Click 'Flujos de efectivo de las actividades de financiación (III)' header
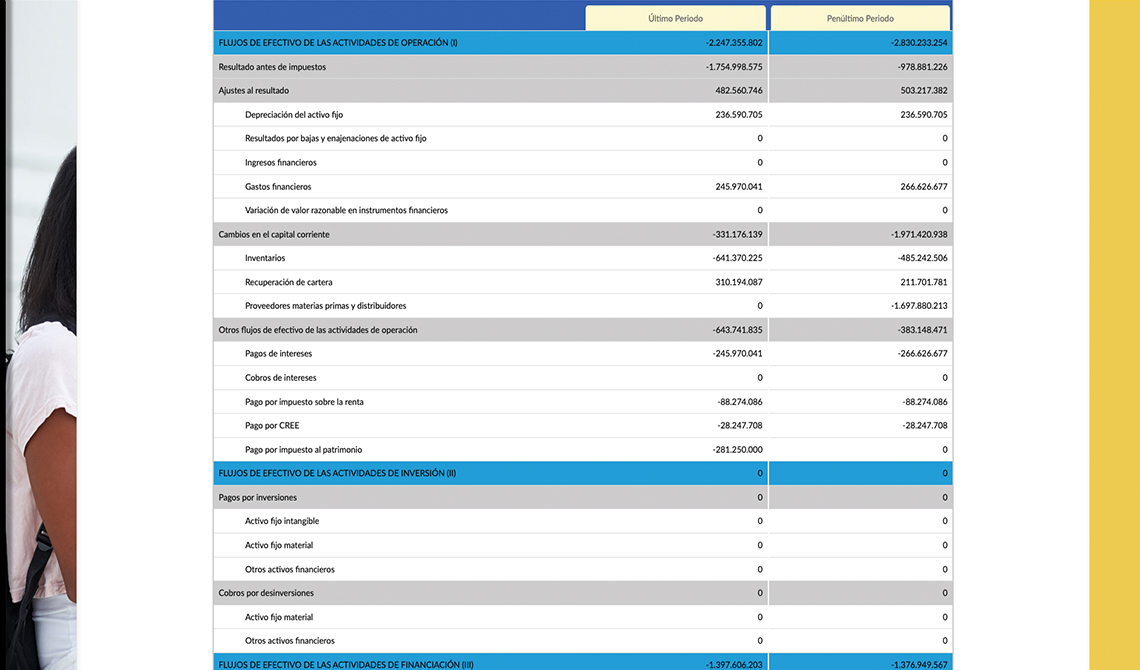Image resolution: width=1140 pixels, height=670 pixels. [346, 664]
